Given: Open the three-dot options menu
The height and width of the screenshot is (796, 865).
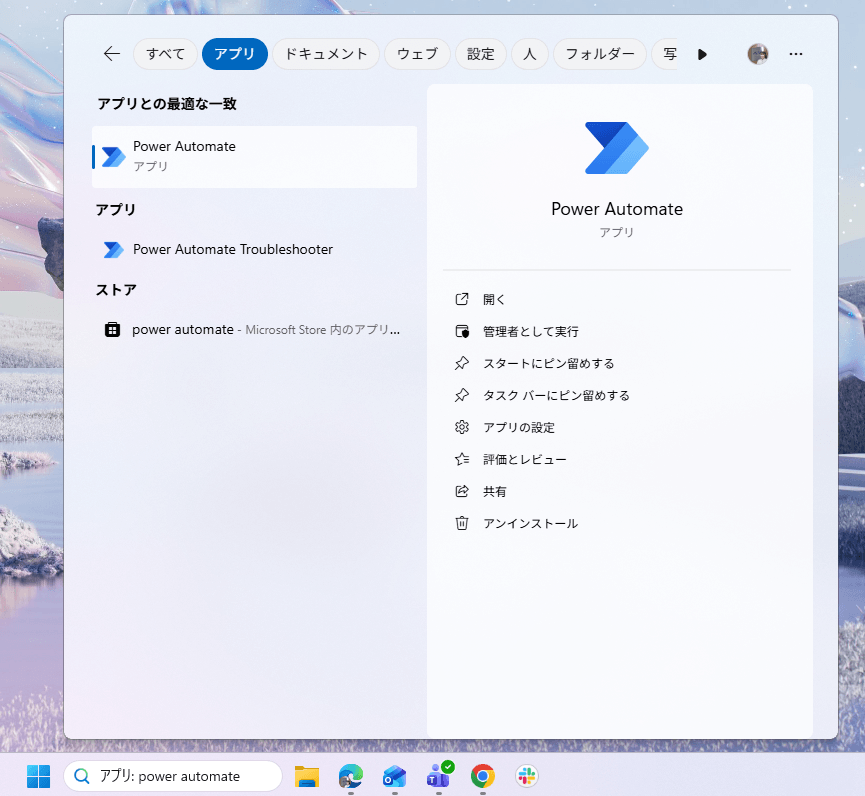Looking at the screenshot, I should coord(795,54).
